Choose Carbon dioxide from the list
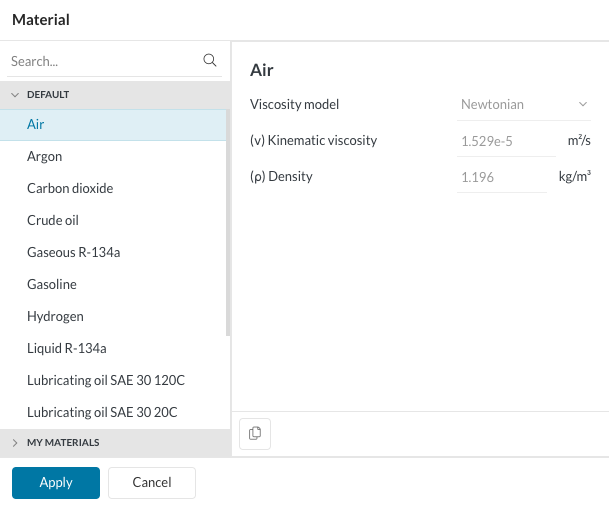The height and width of the screenshot is (506, 609). pyautogui.click(x=70, y=188)
